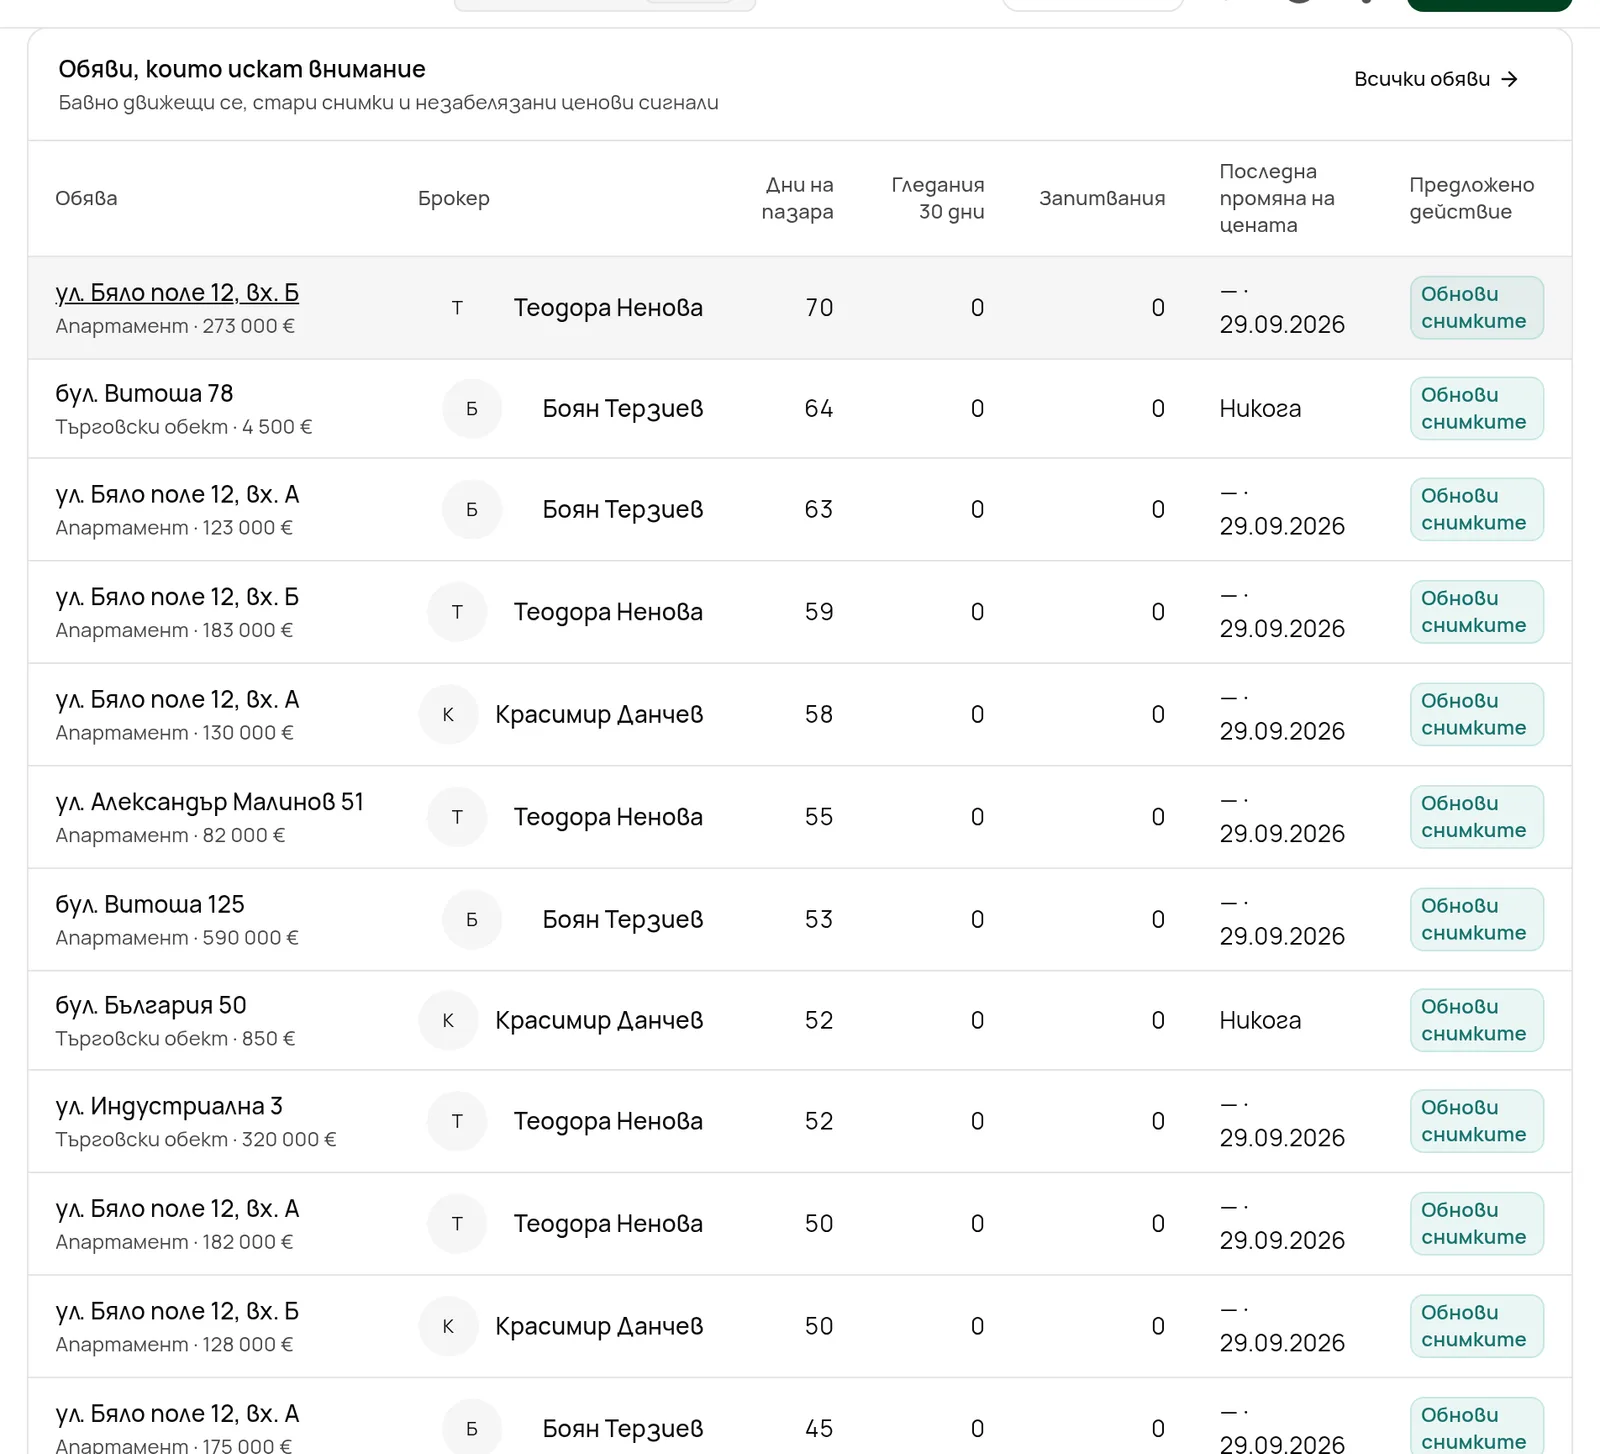
Task: Open the 'Всички обяви' link
Action: 1436,79
